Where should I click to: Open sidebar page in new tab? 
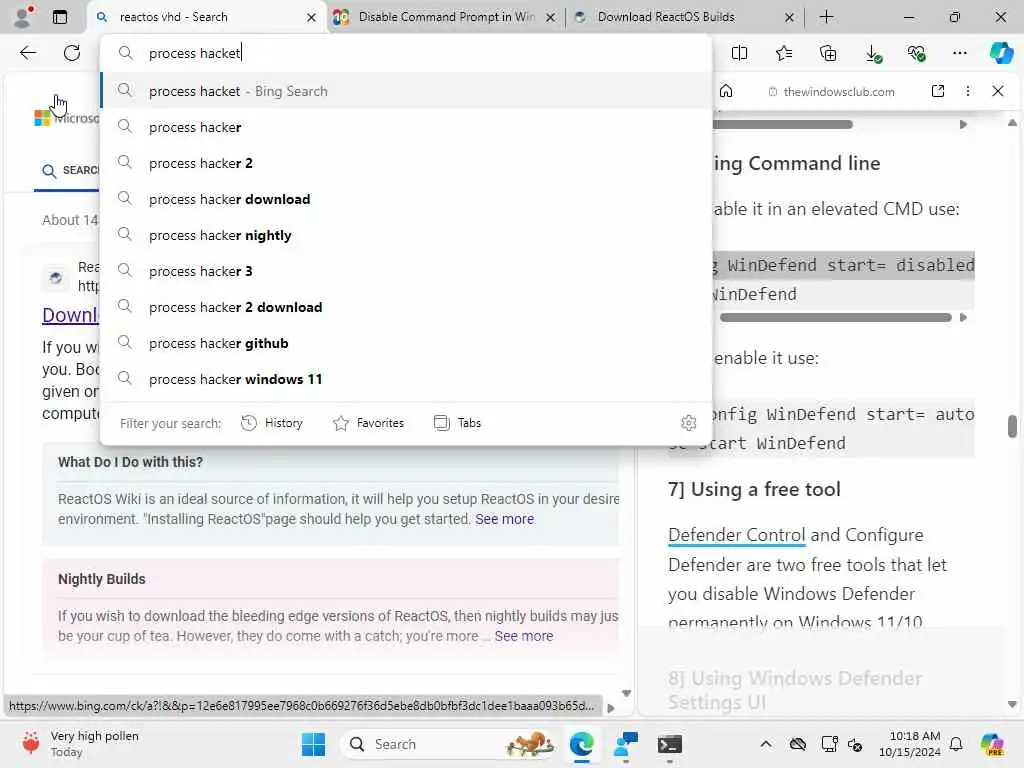pos(938,91)
